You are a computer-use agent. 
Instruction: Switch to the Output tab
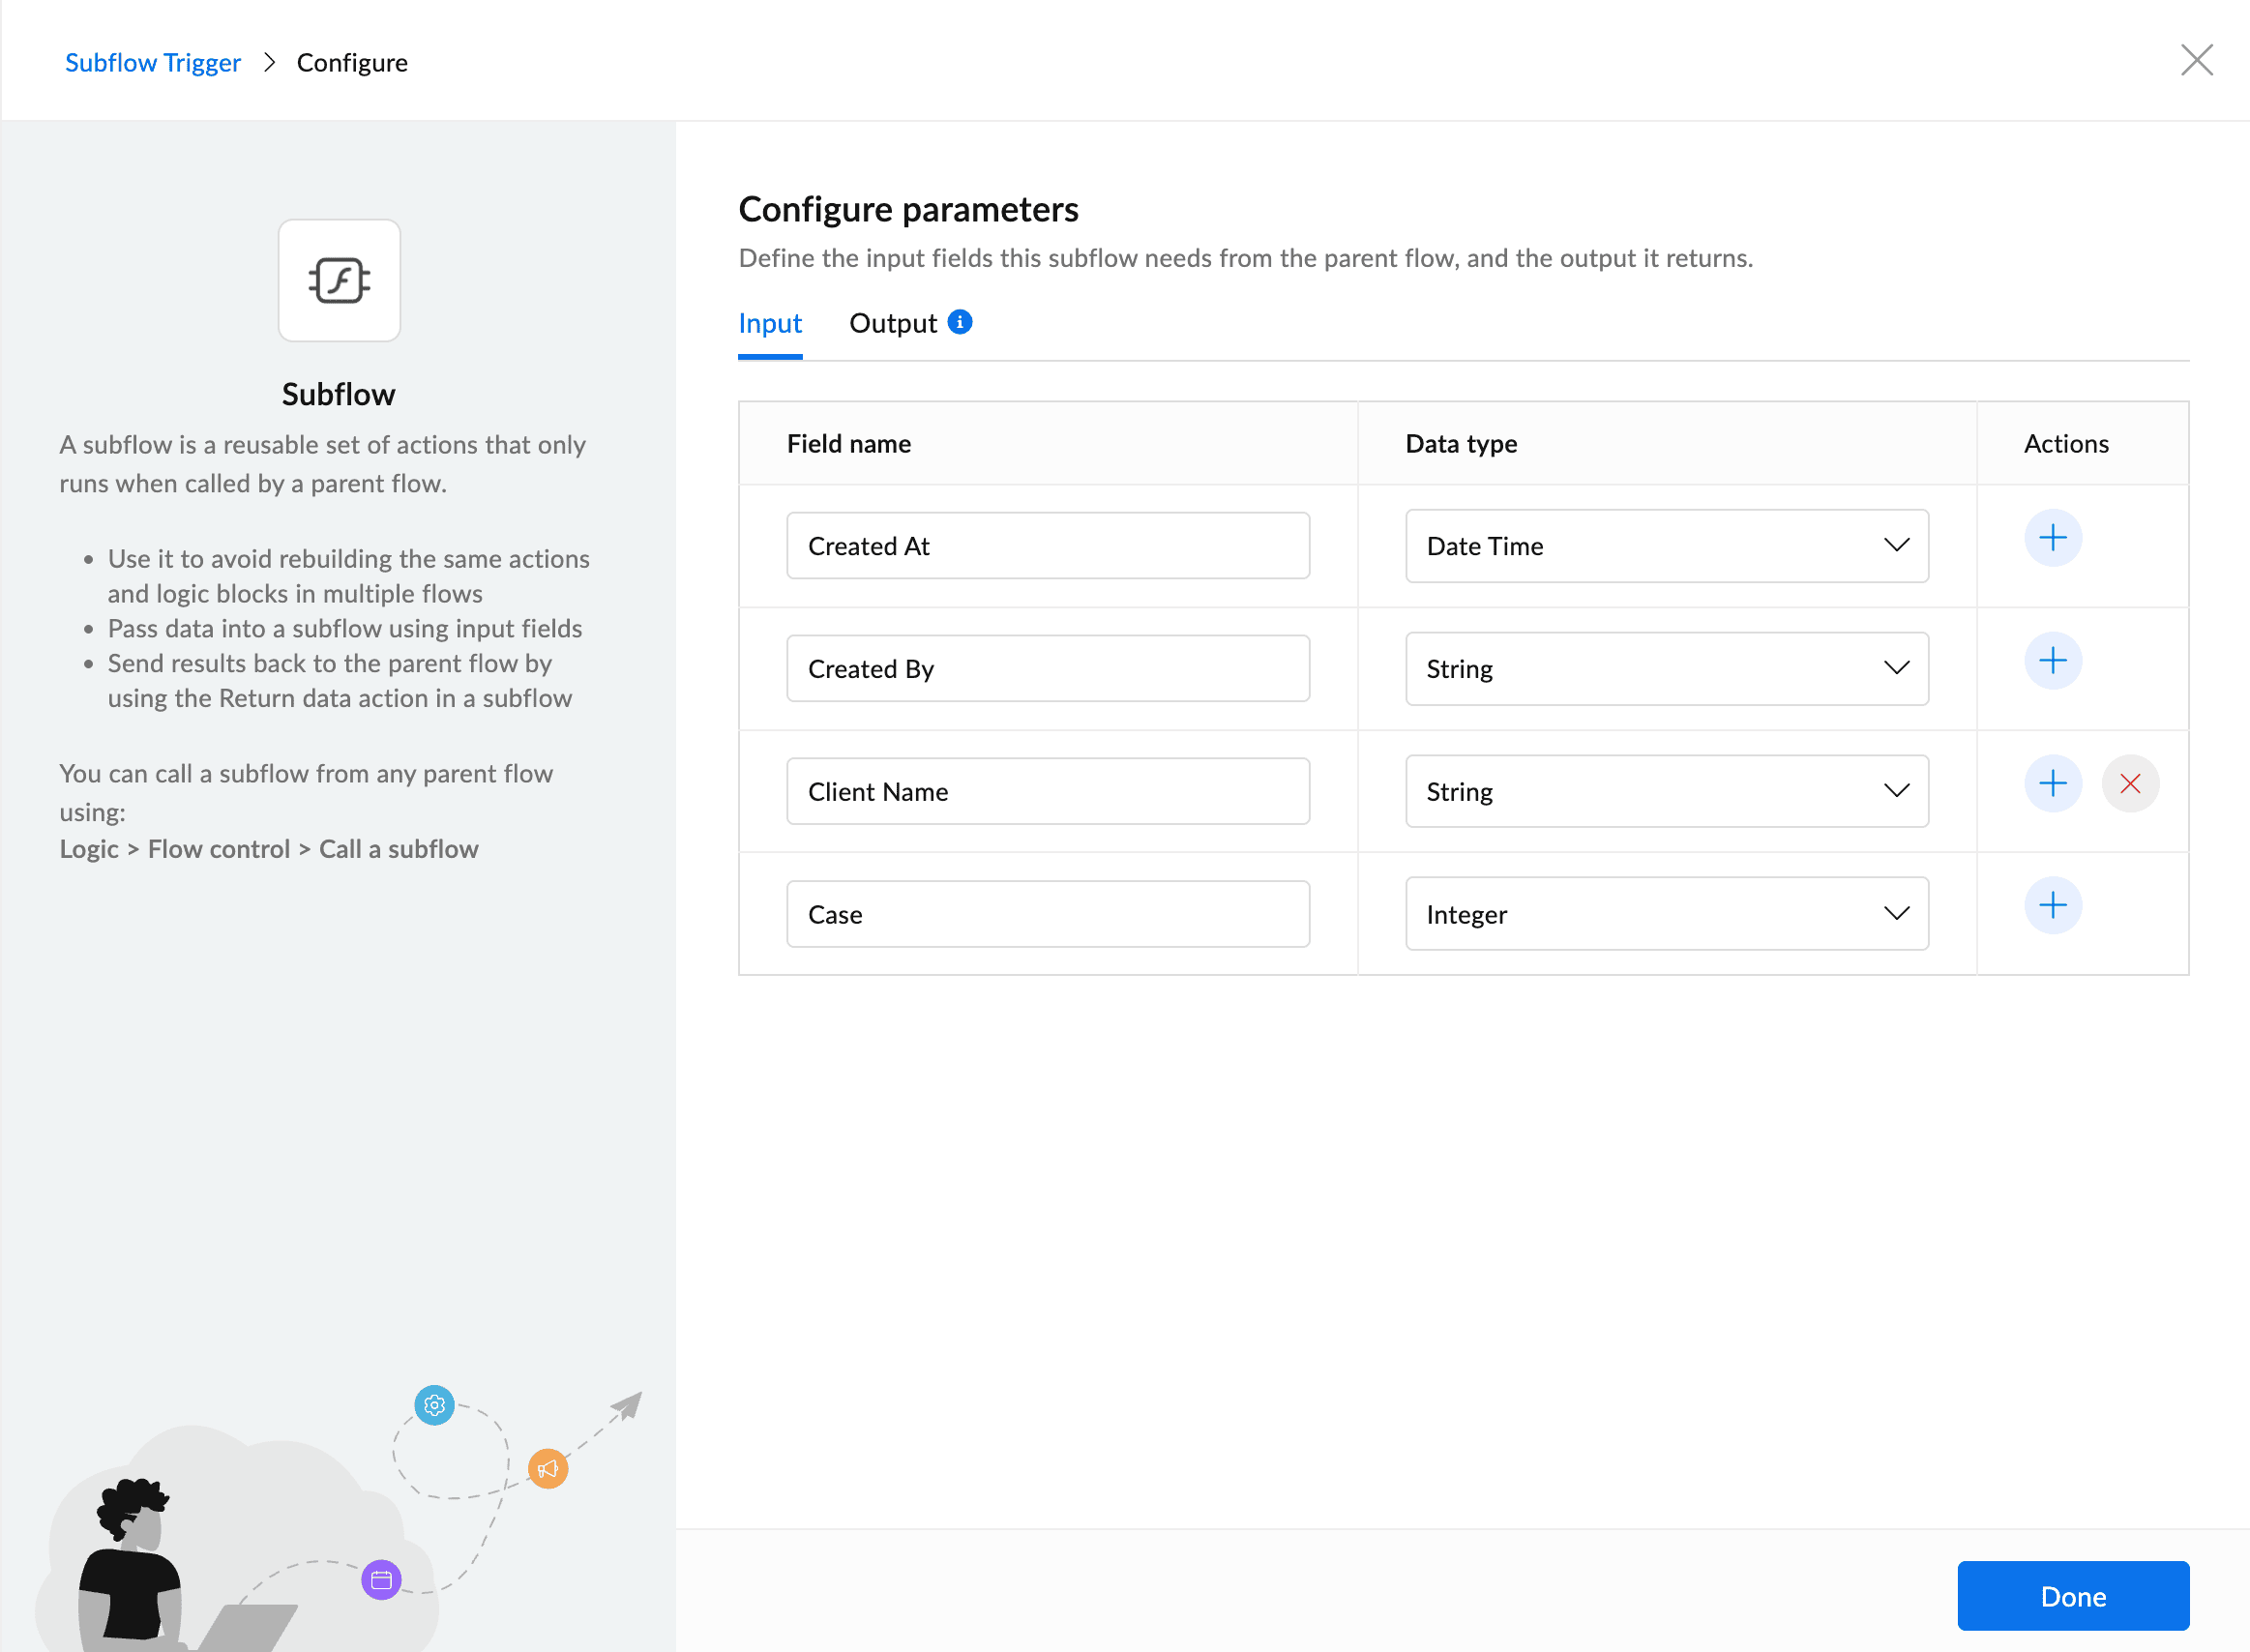click(893, 323)
